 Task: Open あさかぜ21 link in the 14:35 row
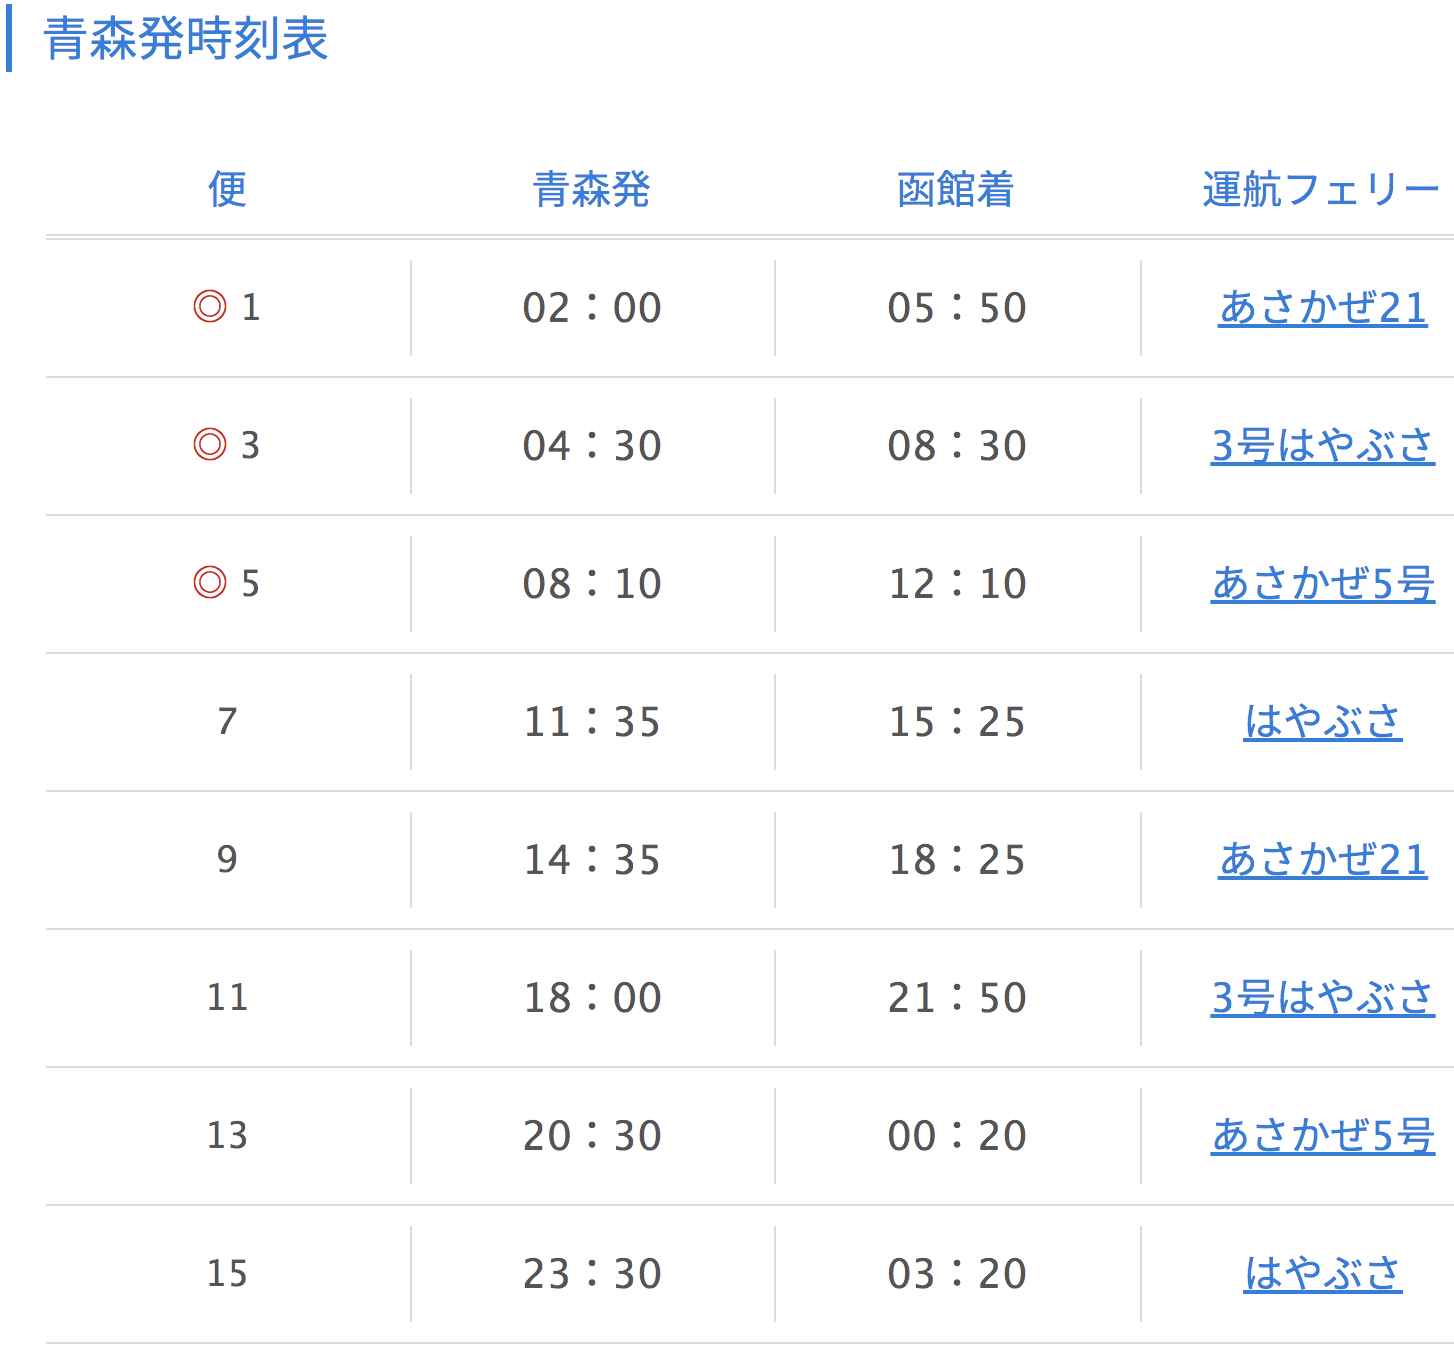point(1323,859)
